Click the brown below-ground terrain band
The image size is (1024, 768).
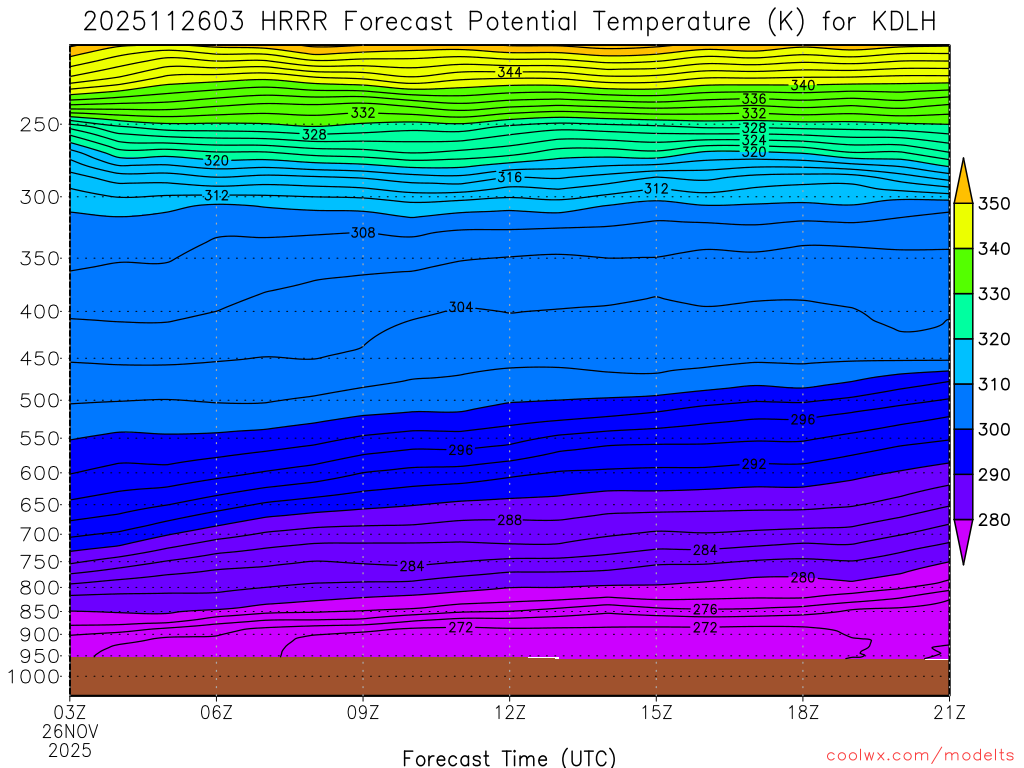click(x=509, y=676)
